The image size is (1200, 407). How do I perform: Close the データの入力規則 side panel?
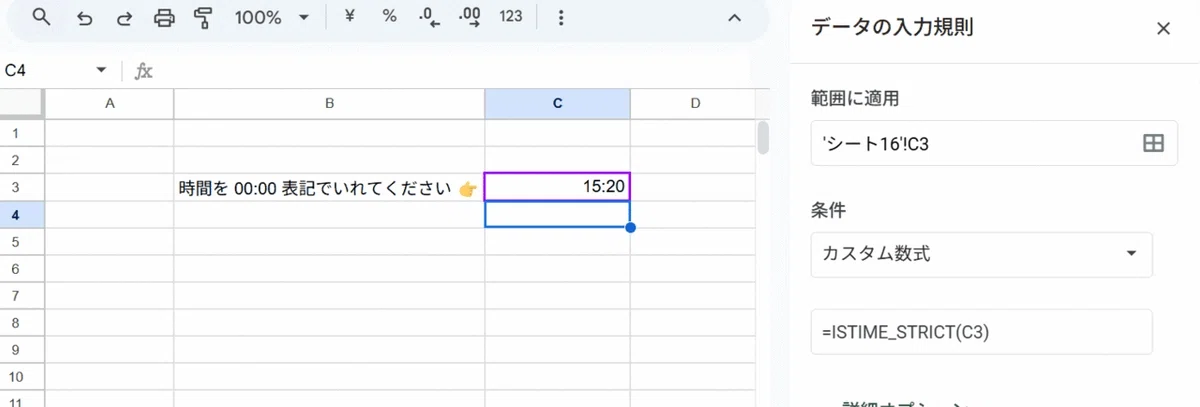pos(1163,28)
